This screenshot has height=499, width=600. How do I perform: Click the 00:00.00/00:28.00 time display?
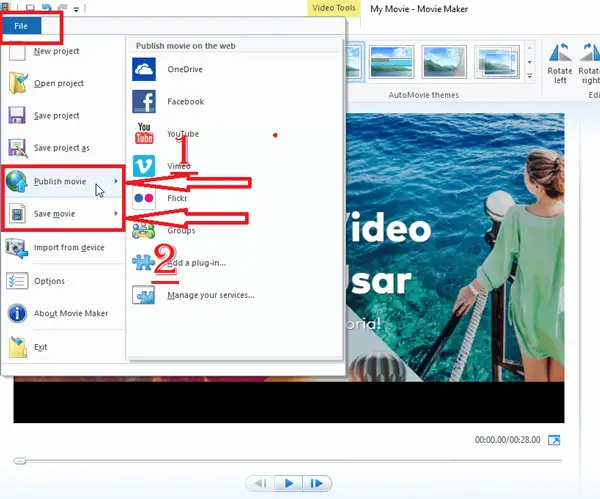[507, 440]
